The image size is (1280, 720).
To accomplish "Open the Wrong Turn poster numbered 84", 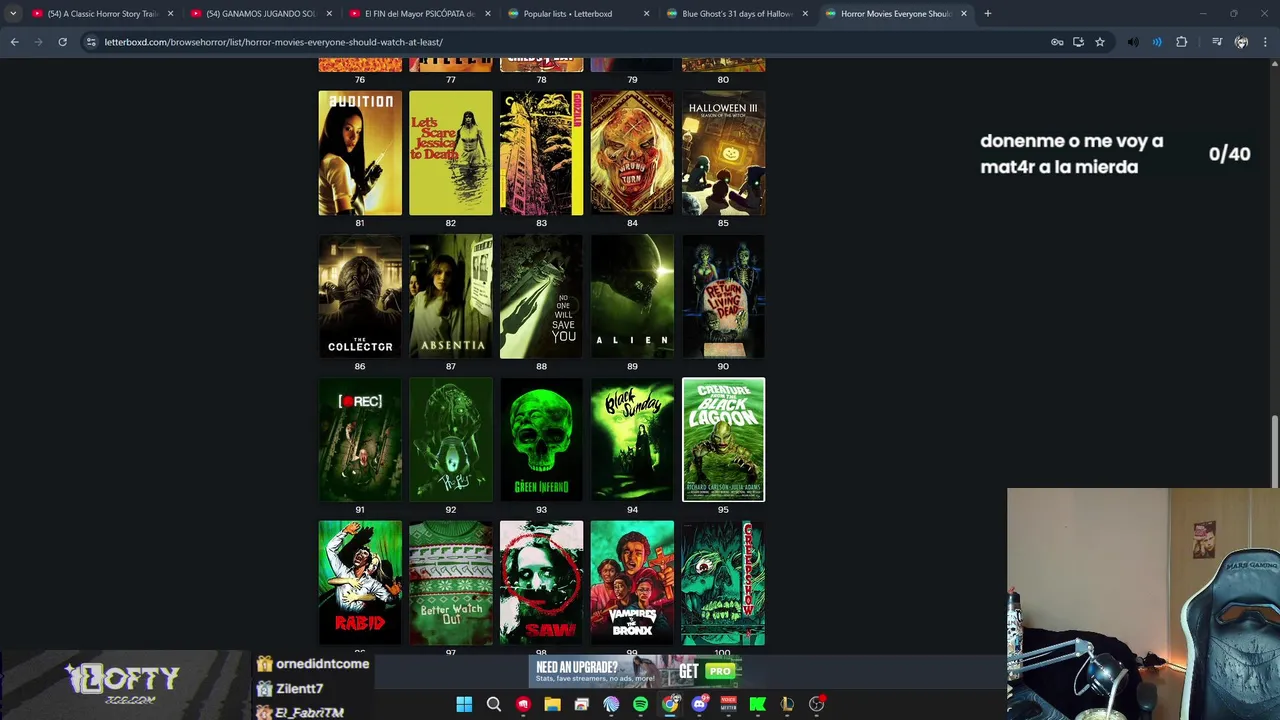I will tap(632, 153).
